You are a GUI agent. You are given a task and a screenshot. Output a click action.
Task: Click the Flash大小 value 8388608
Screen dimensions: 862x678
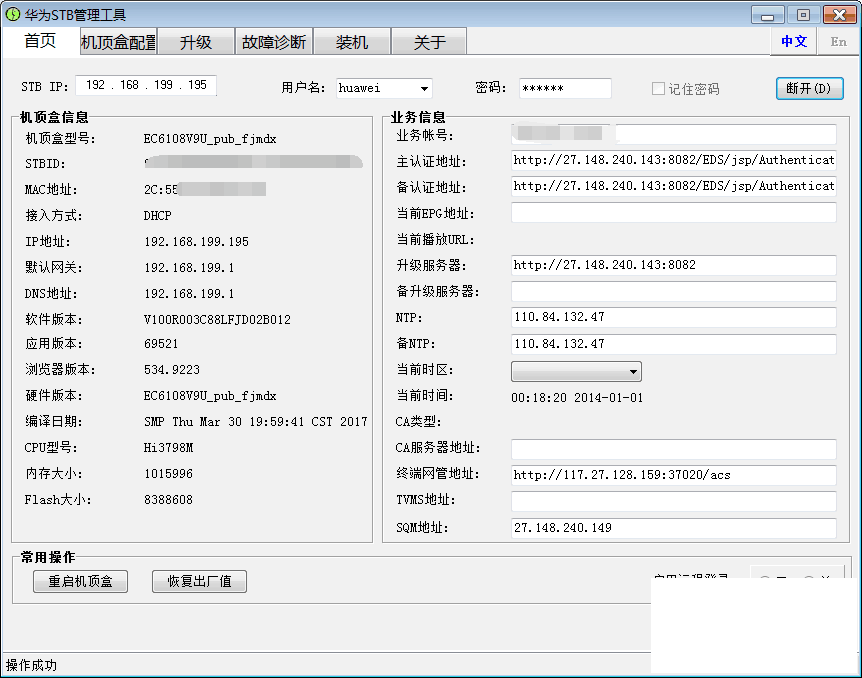[x=168, y=500]
